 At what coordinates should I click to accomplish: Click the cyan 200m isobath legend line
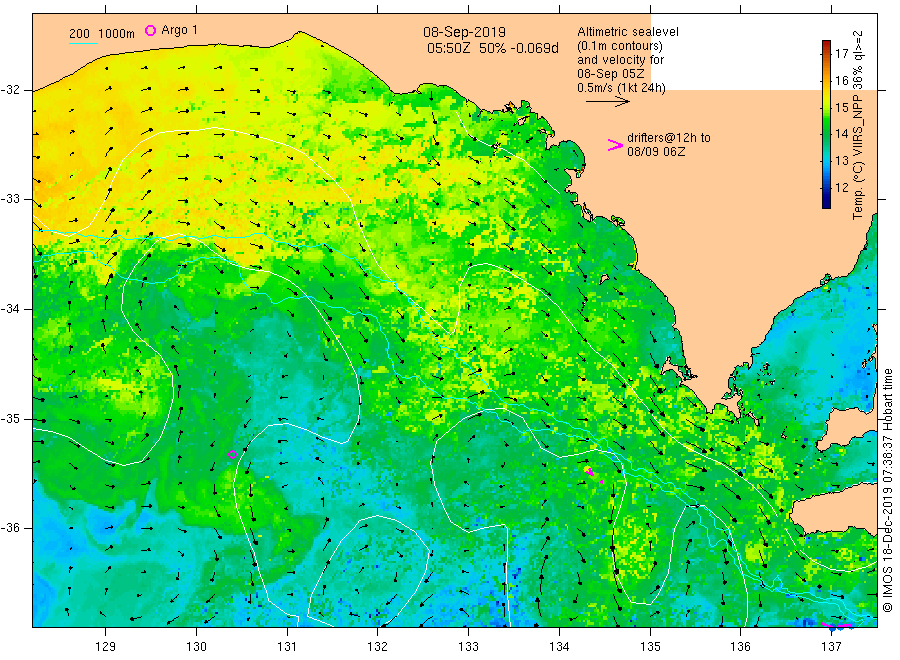(x=83, y=43)
